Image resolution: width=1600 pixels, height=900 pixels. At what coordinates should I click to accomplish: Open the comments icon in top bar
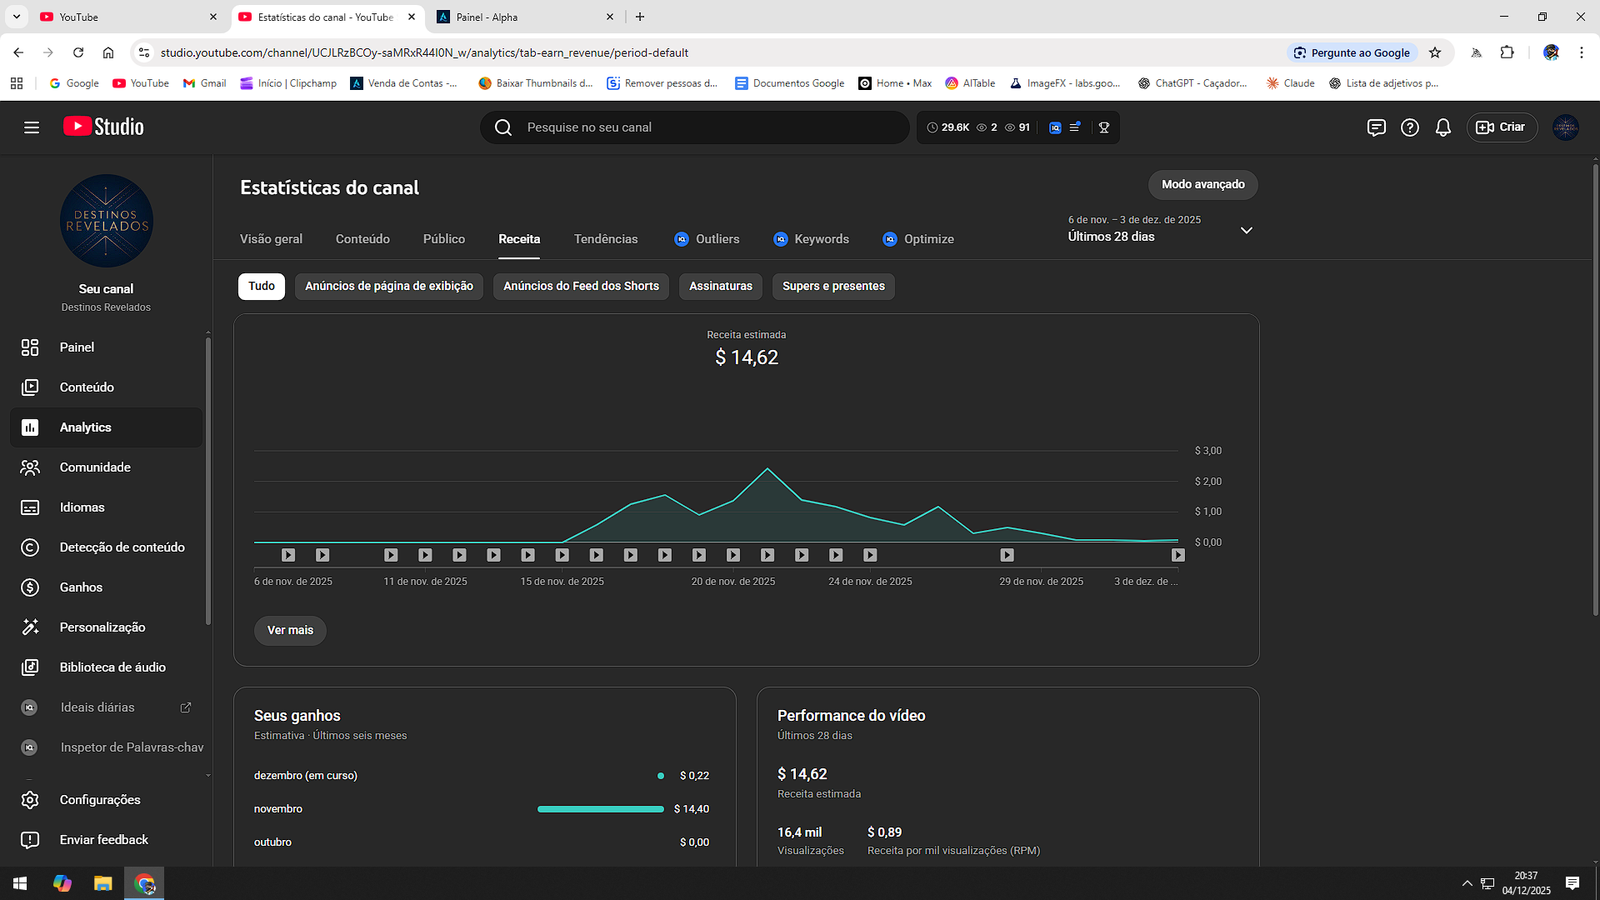(x=1376, y=127)
